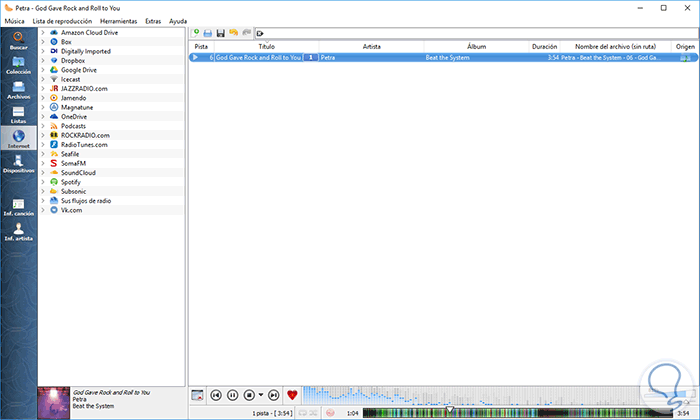This screenshot has height=420, width=700.
Task: Sort by the Título column header
Action: click(x=267, y=46)
